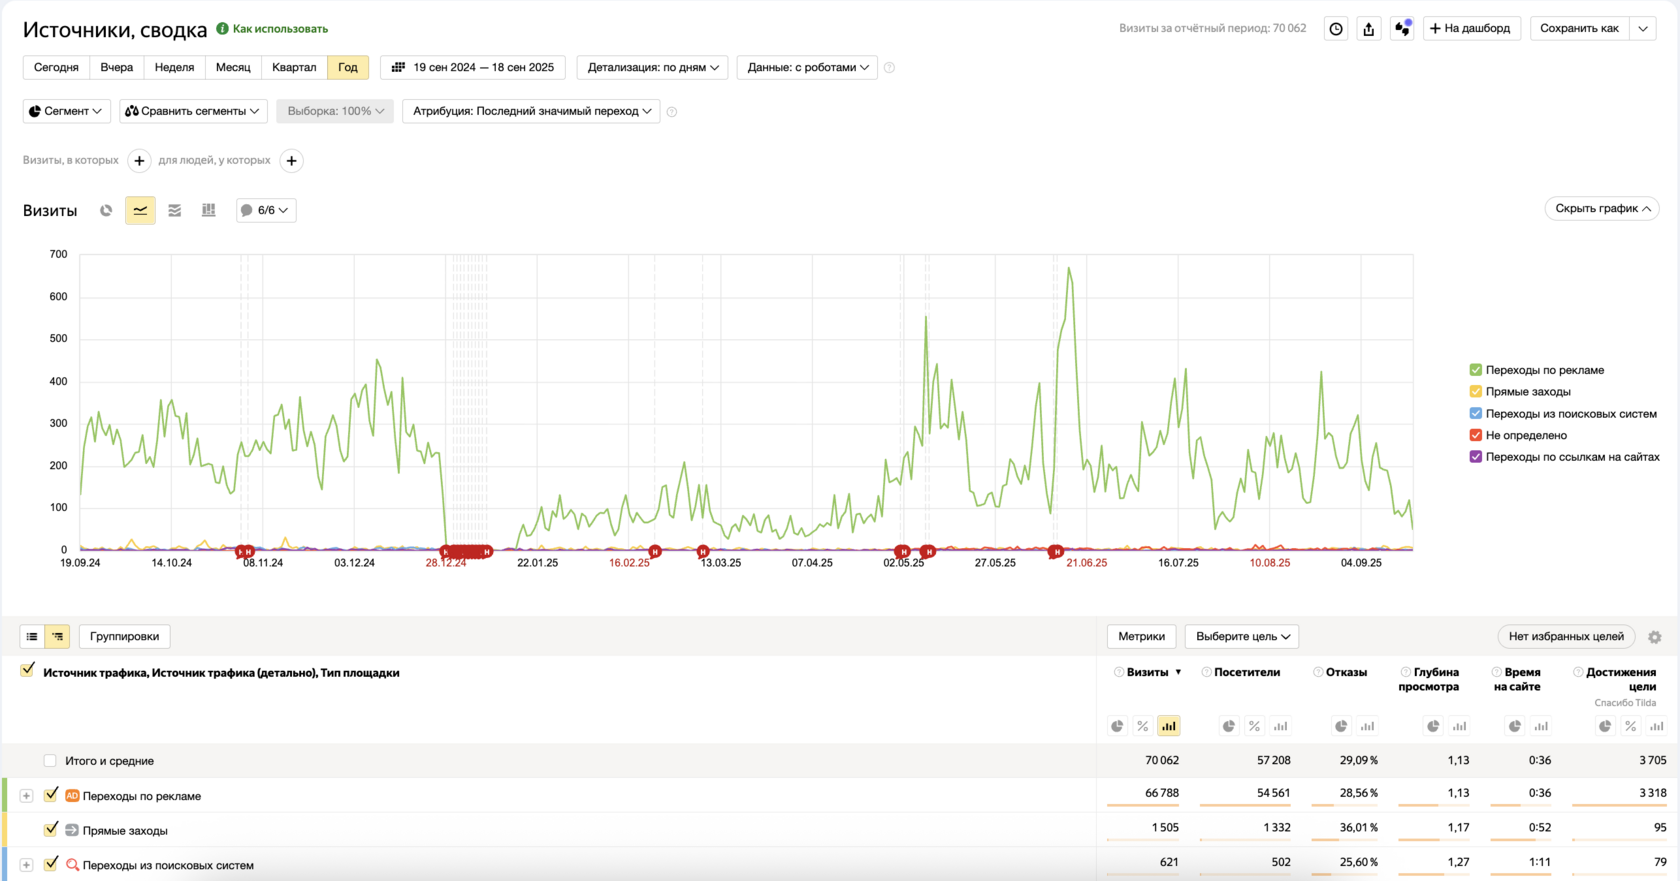1680x881 pixels.
Task: Open the Атрибуция dropdown
Action: click(x=531, y=111)
